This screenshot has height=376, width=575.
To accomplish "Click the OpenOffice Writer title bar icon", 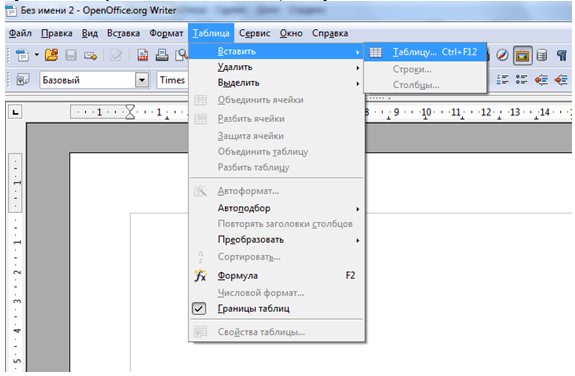I will tap(11, 11).
